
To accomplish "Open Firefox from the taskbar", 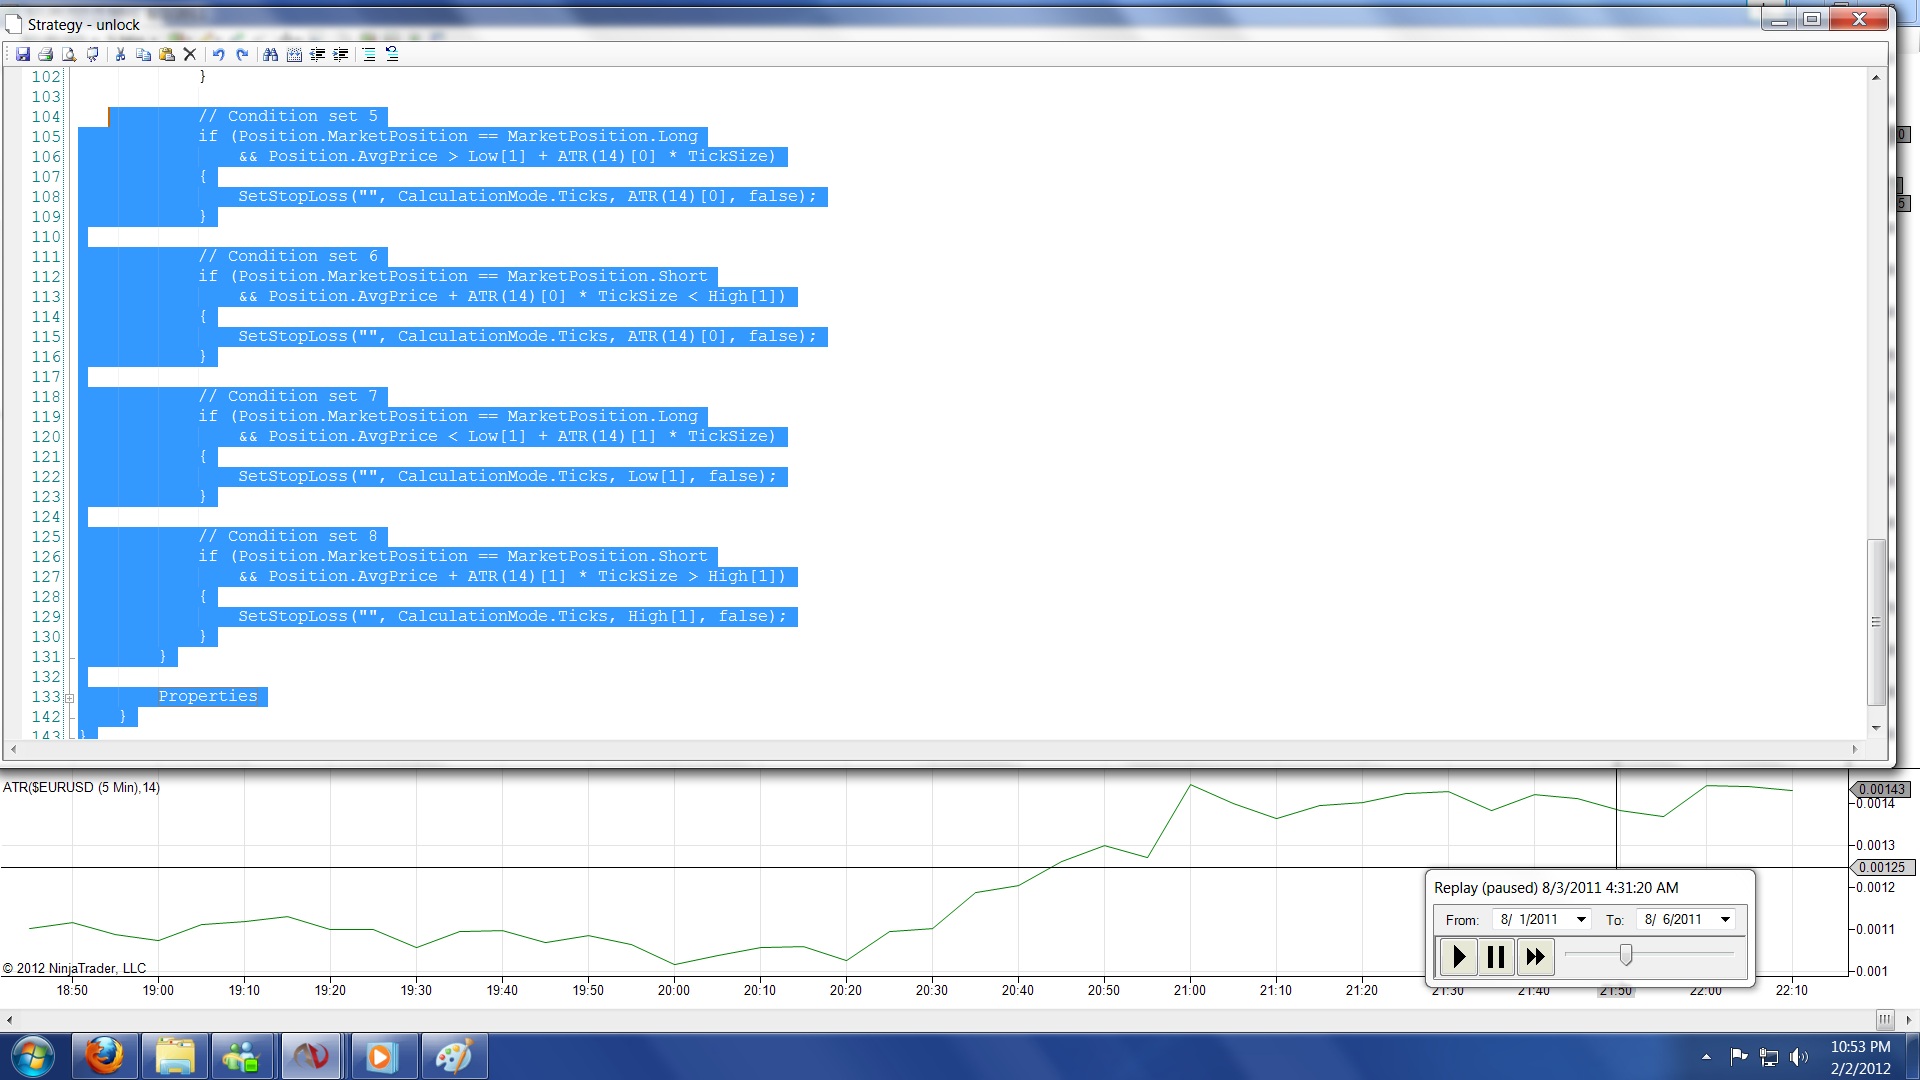I will pyautogui.click(x=104, y=1056).
